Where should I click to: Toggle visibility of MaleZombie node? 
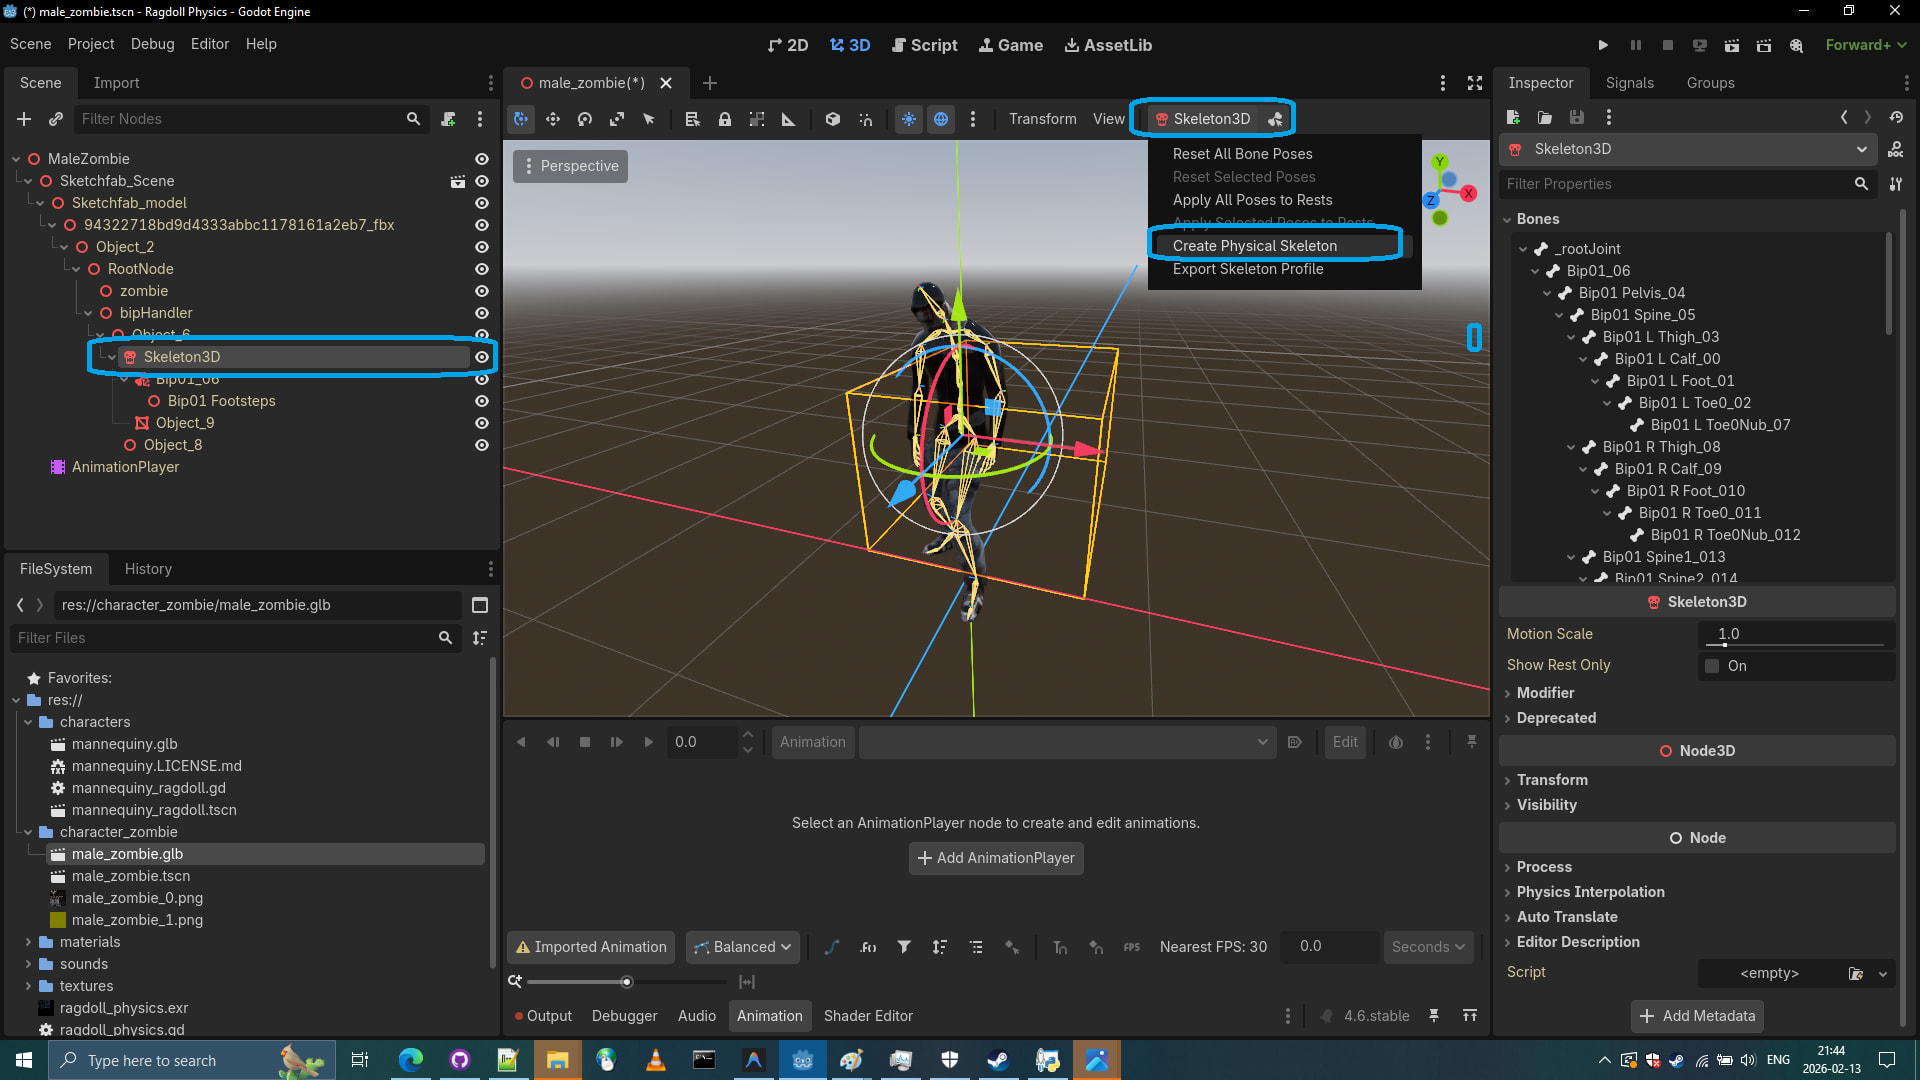click(482, 159)
